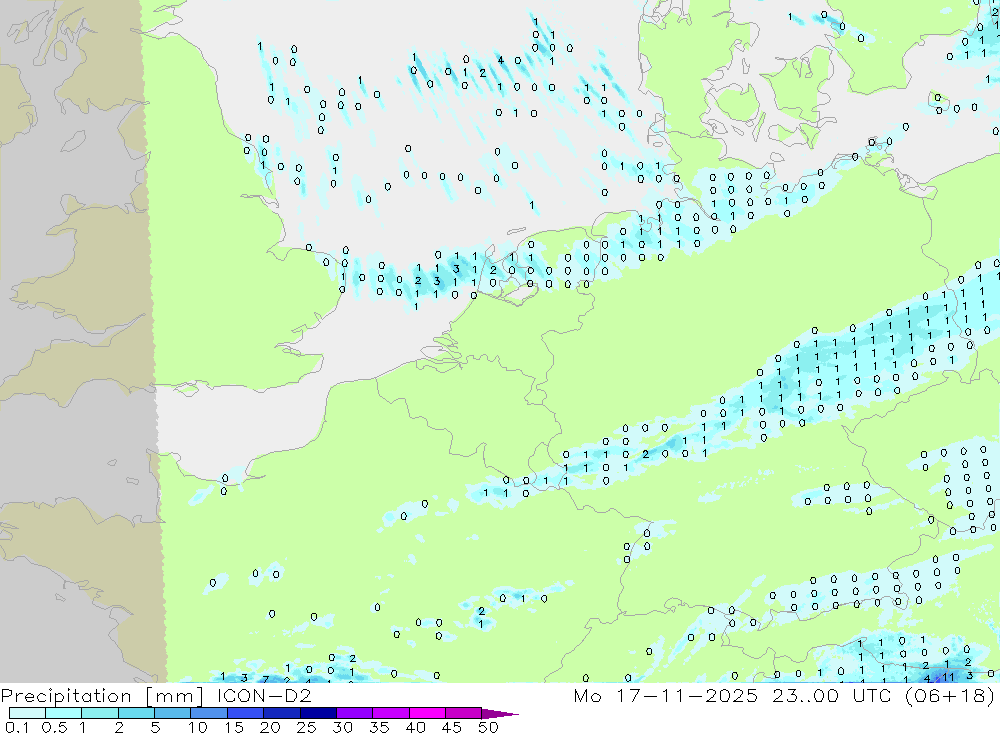Image resolution: width=1000 pixels, height=733 pixels.
Task: Select the 2–5 mm sky-blue legend swatch
Action: (136, 713)
